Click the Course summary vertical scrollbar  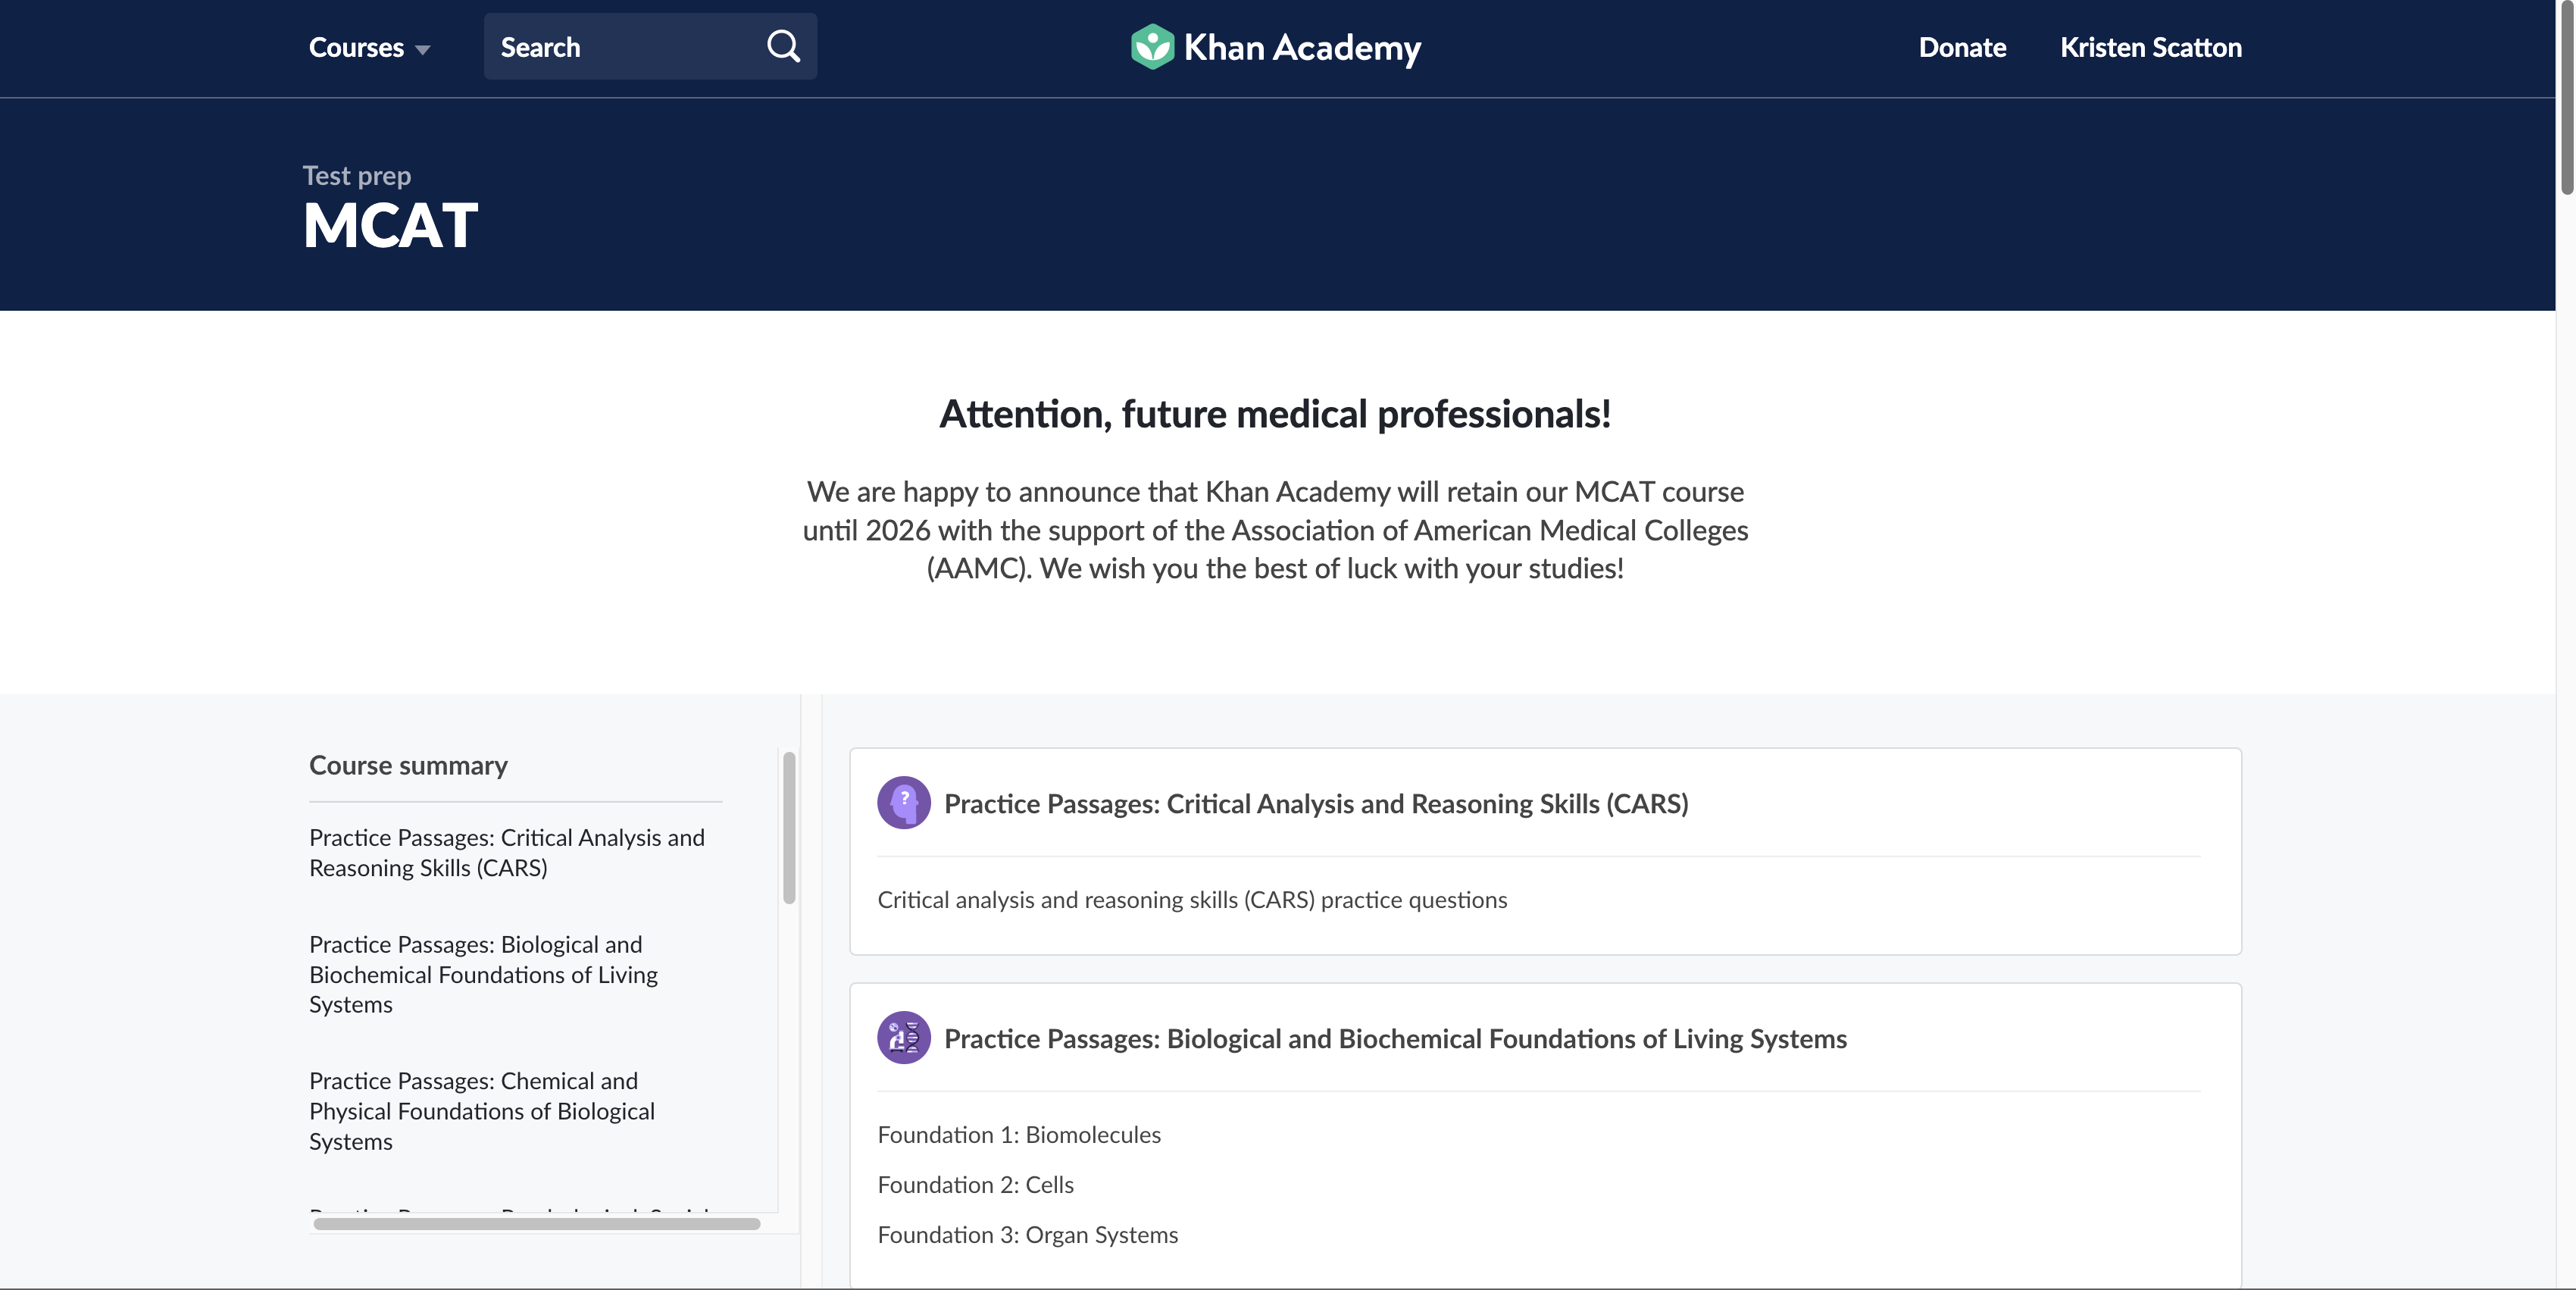pos(789,828)
